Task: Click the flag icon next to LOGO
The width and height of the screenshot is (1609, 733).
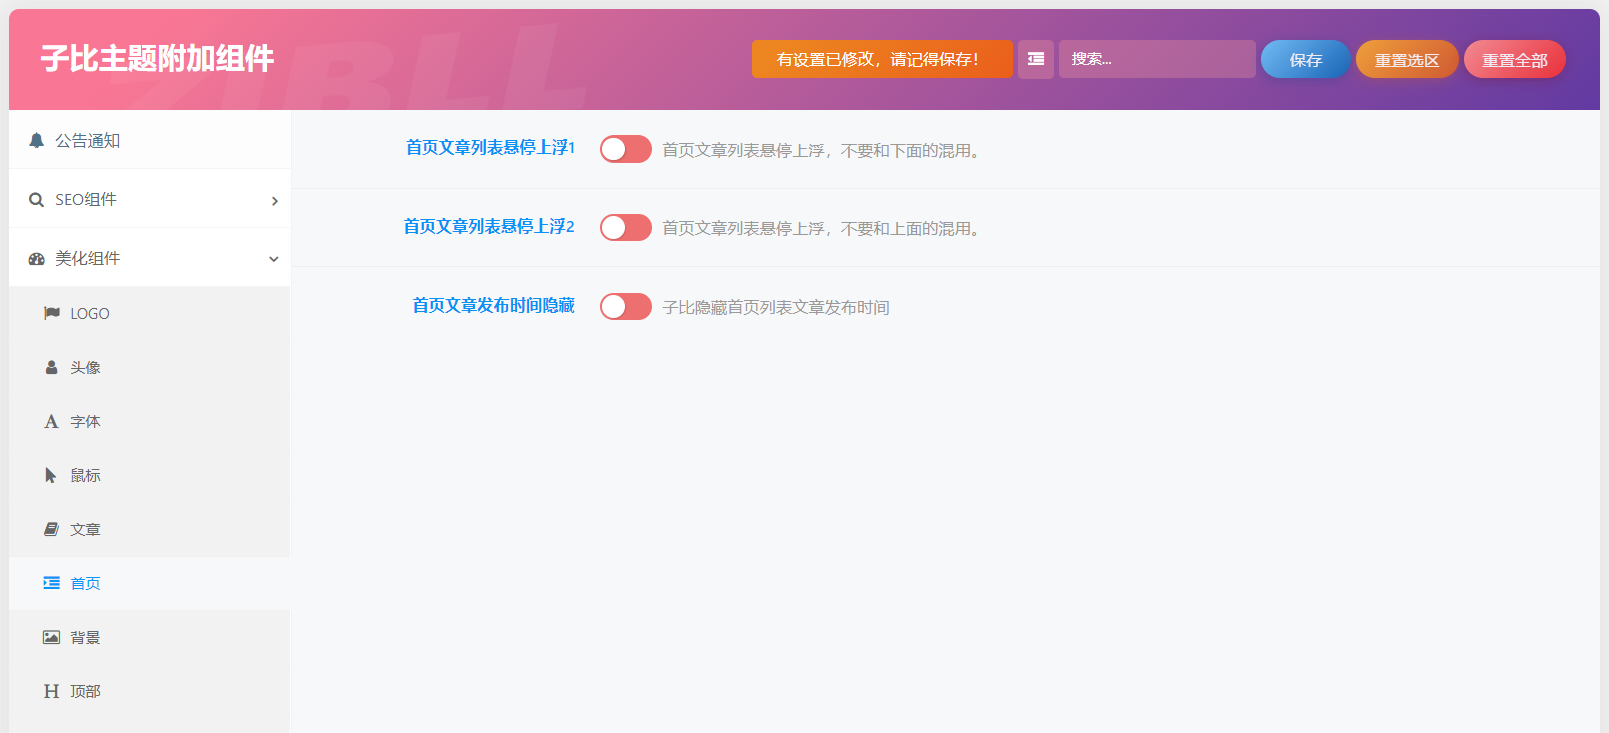Action: point(52,313)
